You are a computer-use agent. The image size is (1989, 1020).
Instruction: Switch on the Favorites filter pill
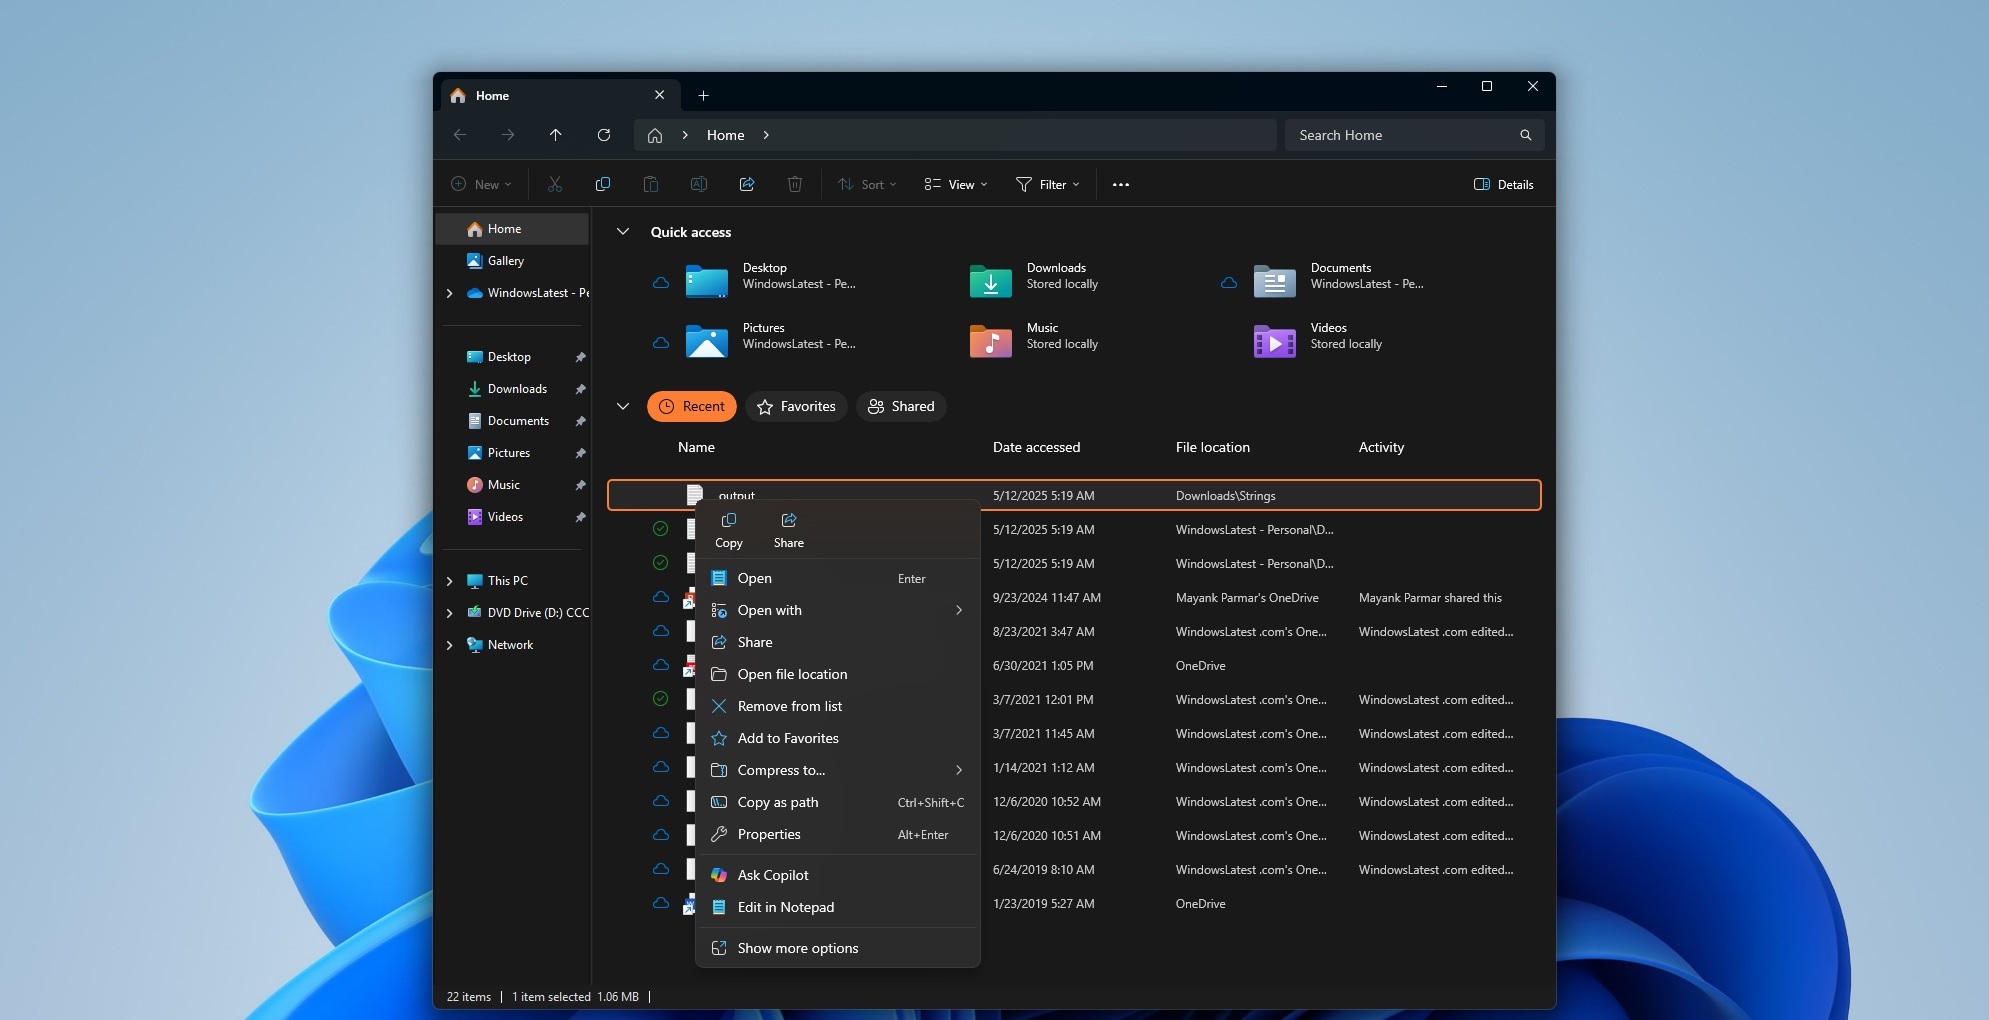point(796,407)
